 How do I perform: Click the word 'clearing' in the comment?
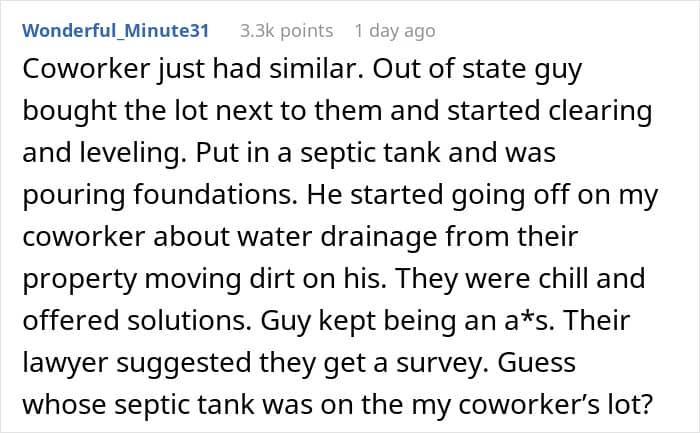600,112
